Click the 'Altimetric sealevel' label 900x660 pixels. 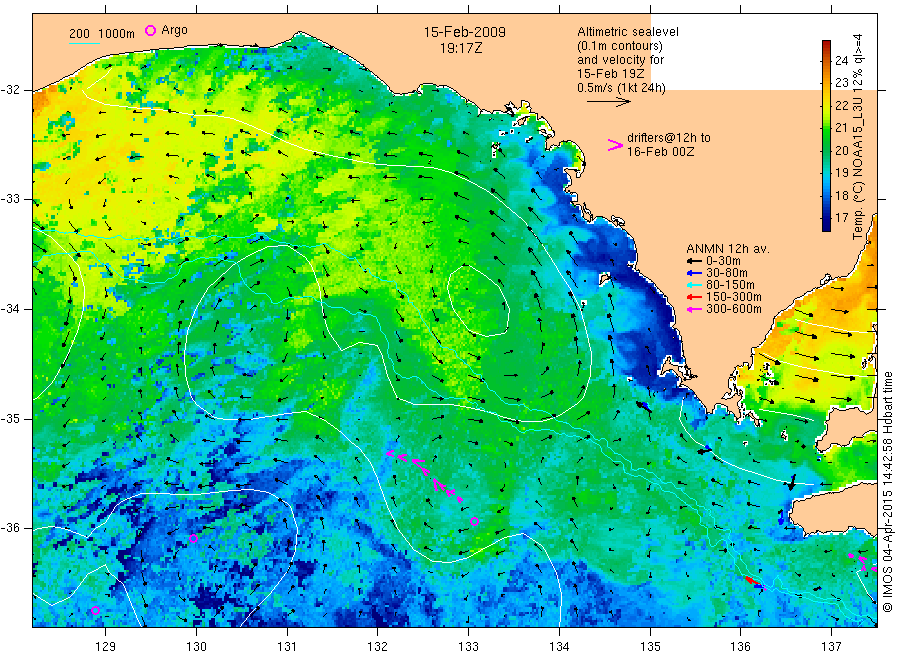(627, 32)
